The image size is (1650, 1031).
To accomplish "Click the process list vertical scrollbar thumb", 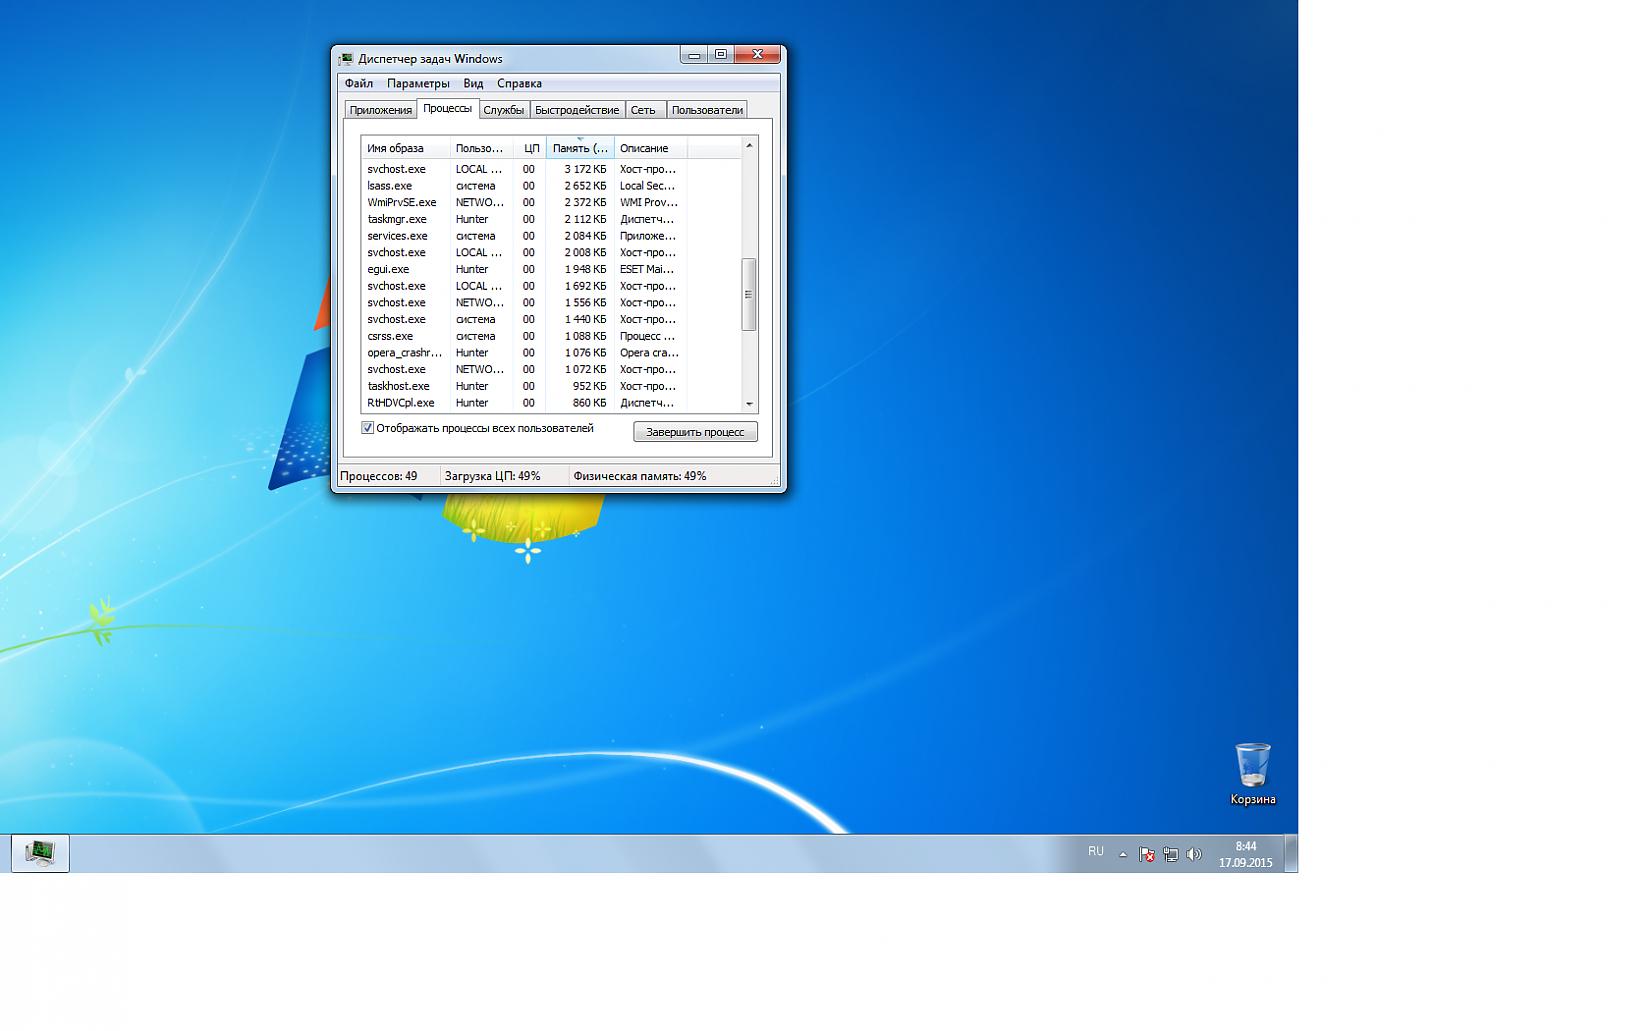I will (748, 294).
